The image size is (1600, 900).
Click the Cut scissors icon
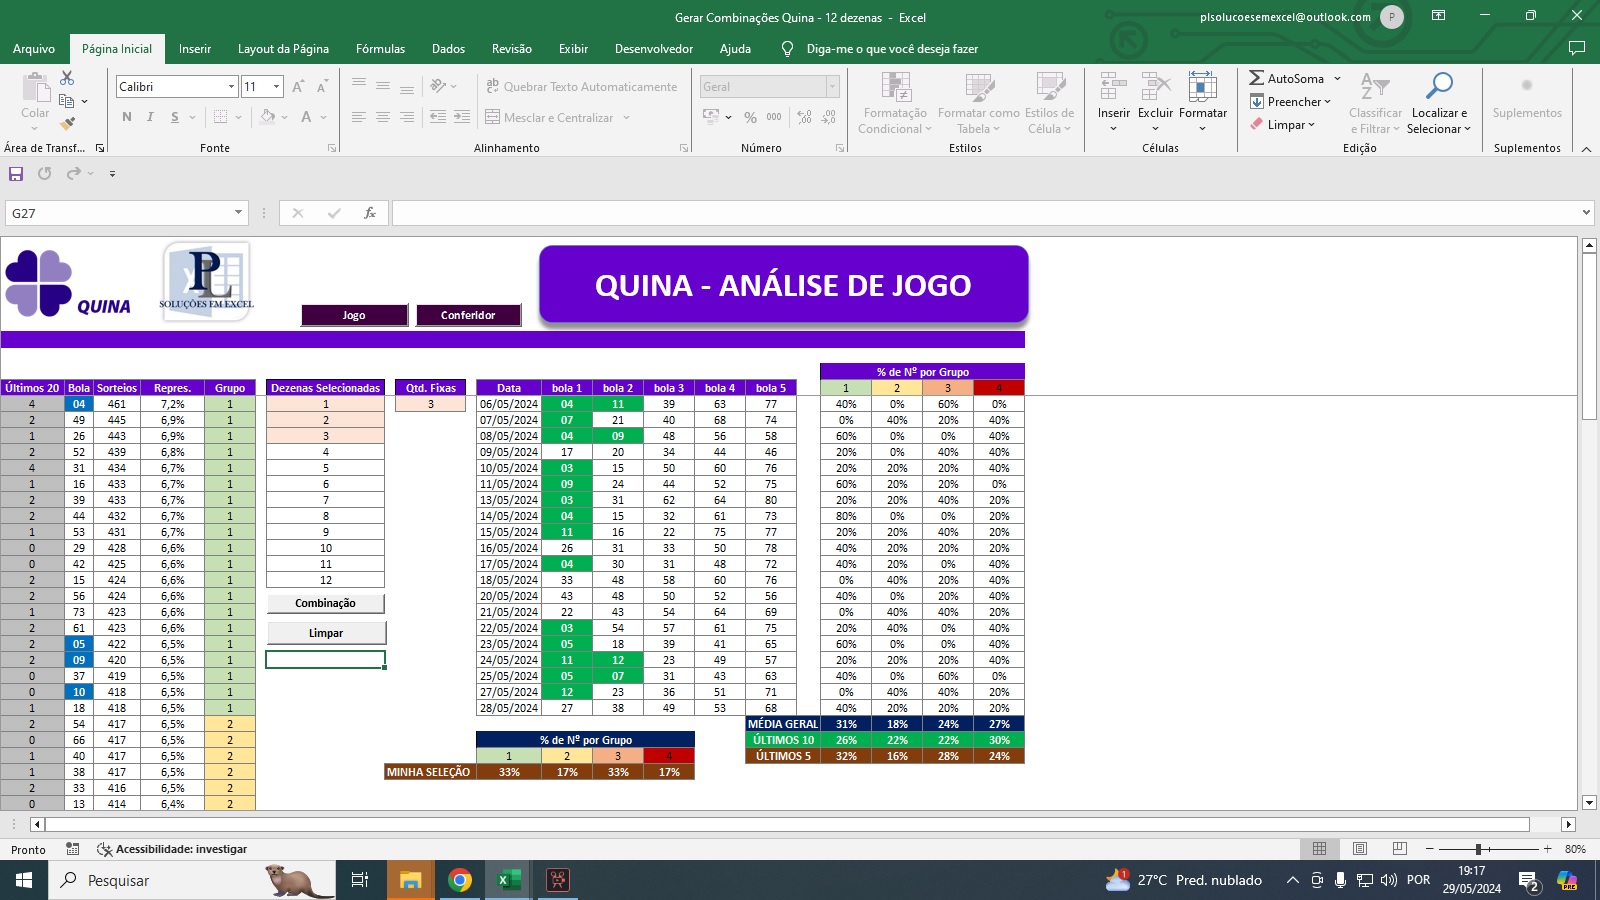tap(67, 78)
